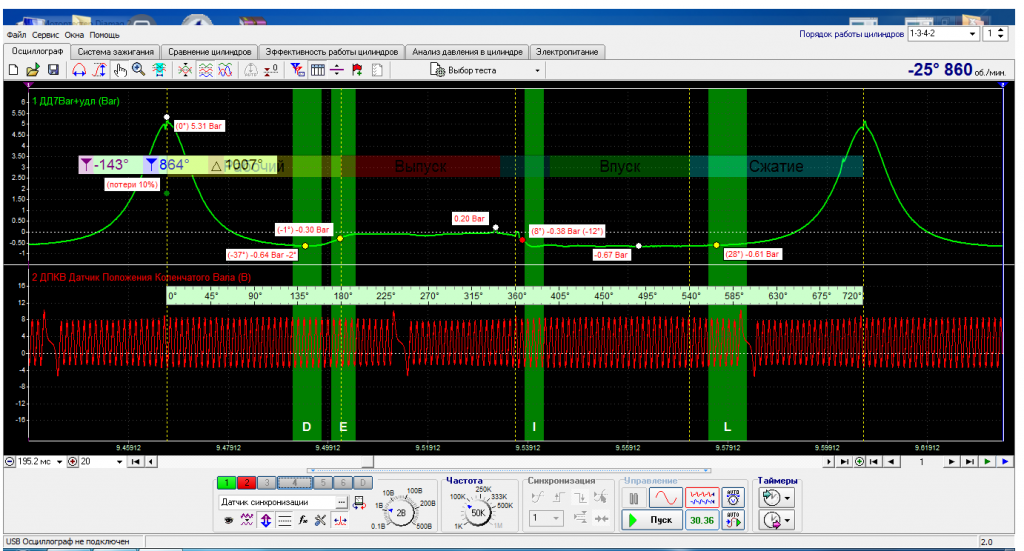1024x551 pixels.
Task: Open the Сервис menu
Action: [45, 35]
